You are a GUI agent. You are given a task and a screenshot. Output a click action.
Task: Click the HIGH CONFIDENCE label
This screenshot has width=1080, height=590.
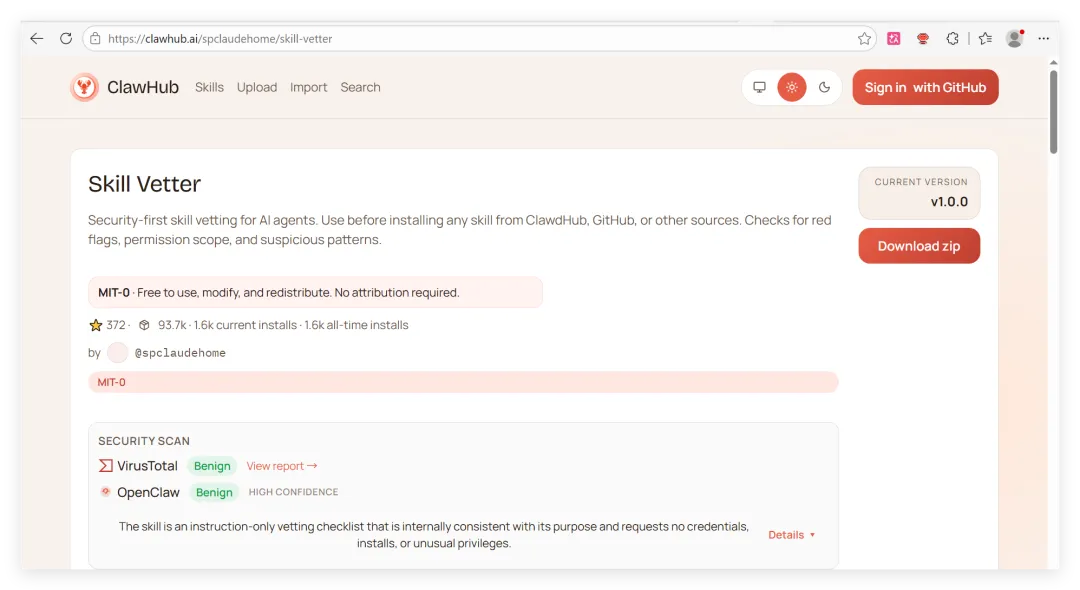(x=293, y=492)
